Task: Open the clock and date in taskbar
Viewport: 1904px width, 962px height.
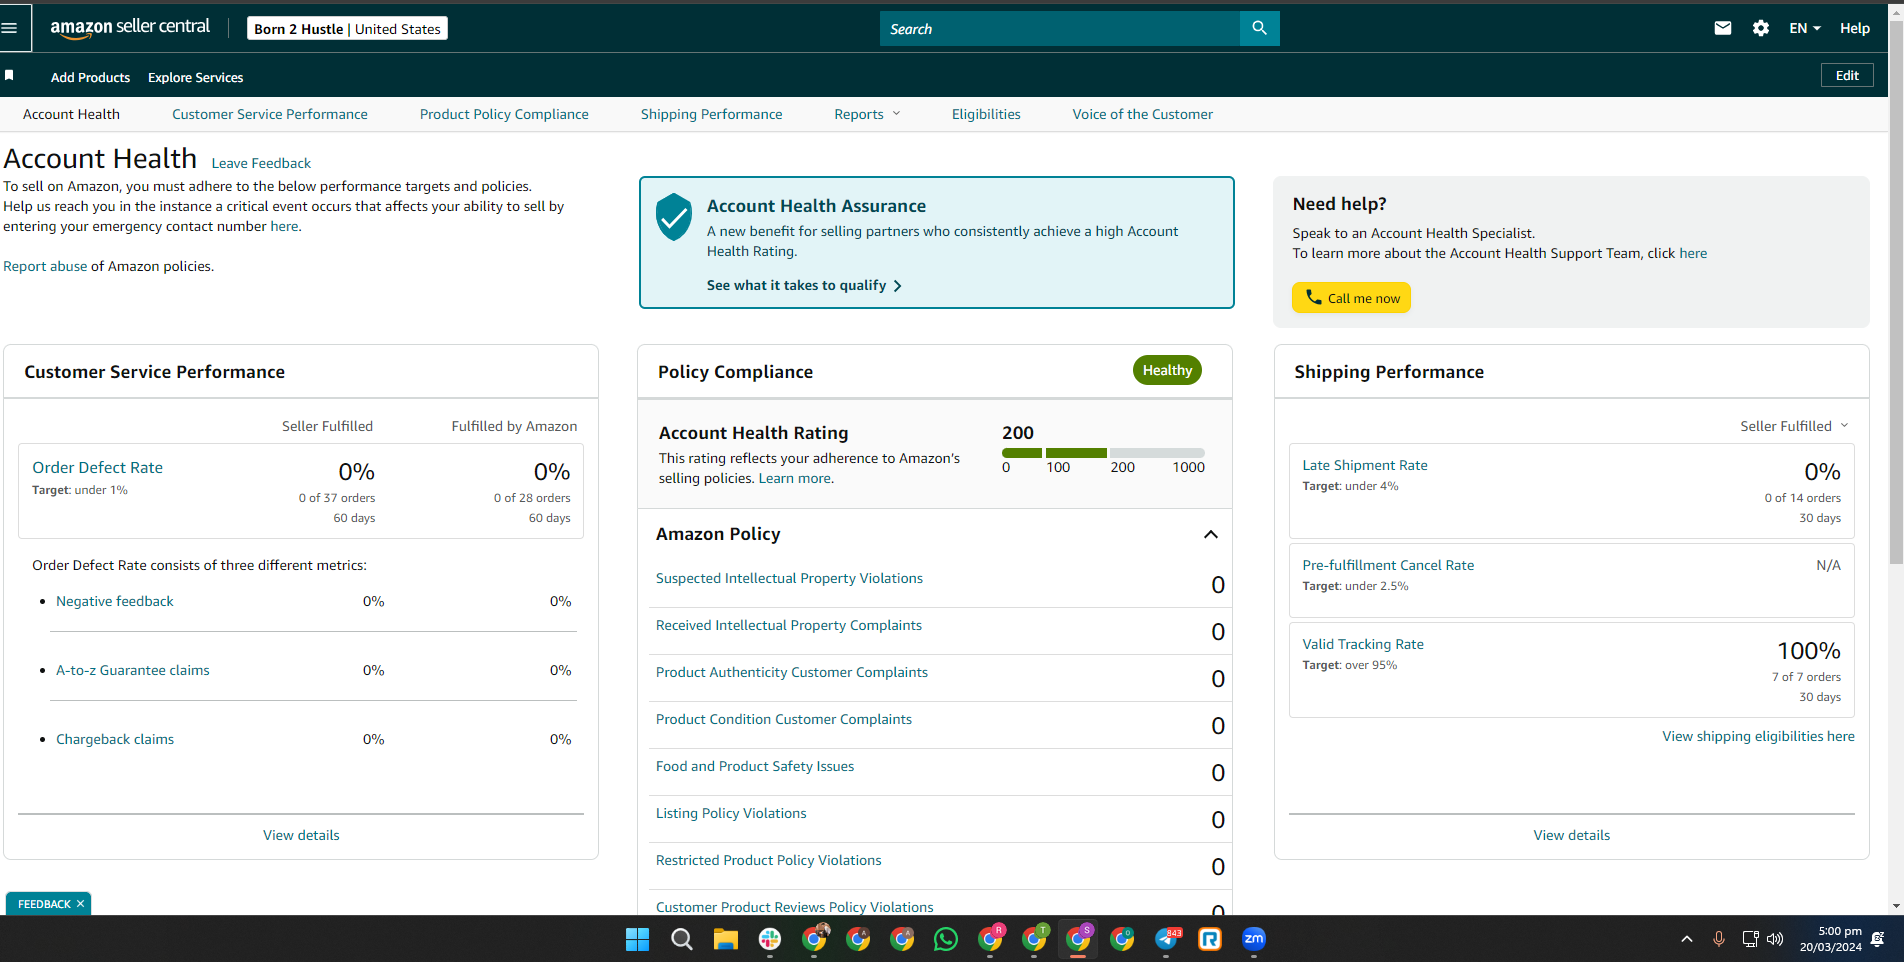Action: (x=1830, y=939)
